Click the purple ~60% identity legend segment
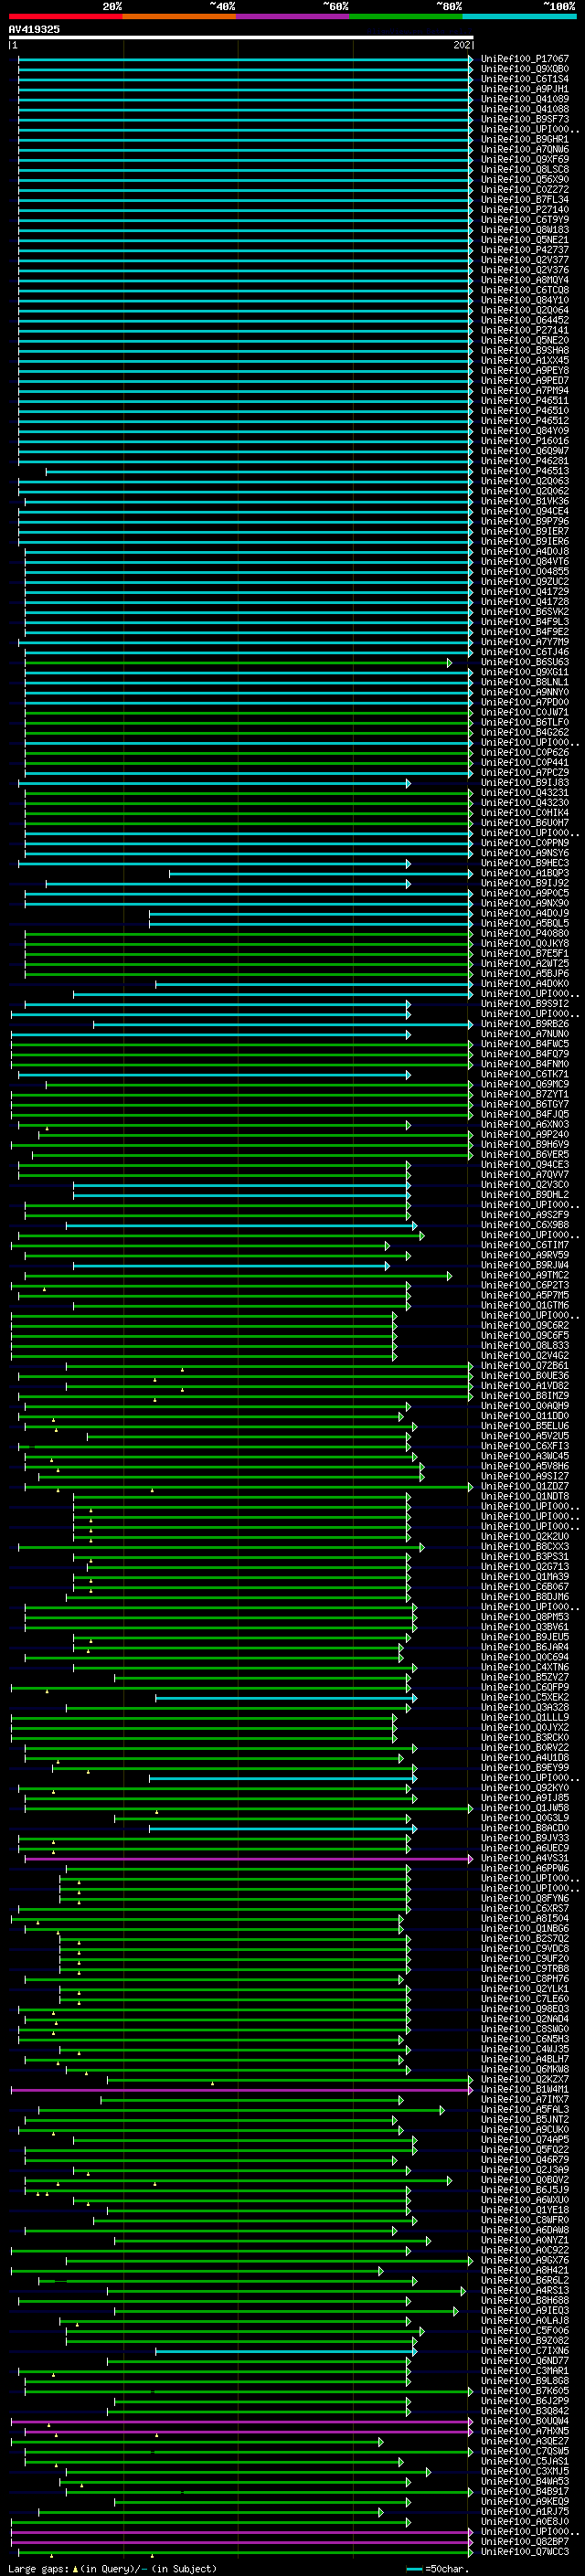The height and width of the screenshot is (2576, 585). (293, 16)
